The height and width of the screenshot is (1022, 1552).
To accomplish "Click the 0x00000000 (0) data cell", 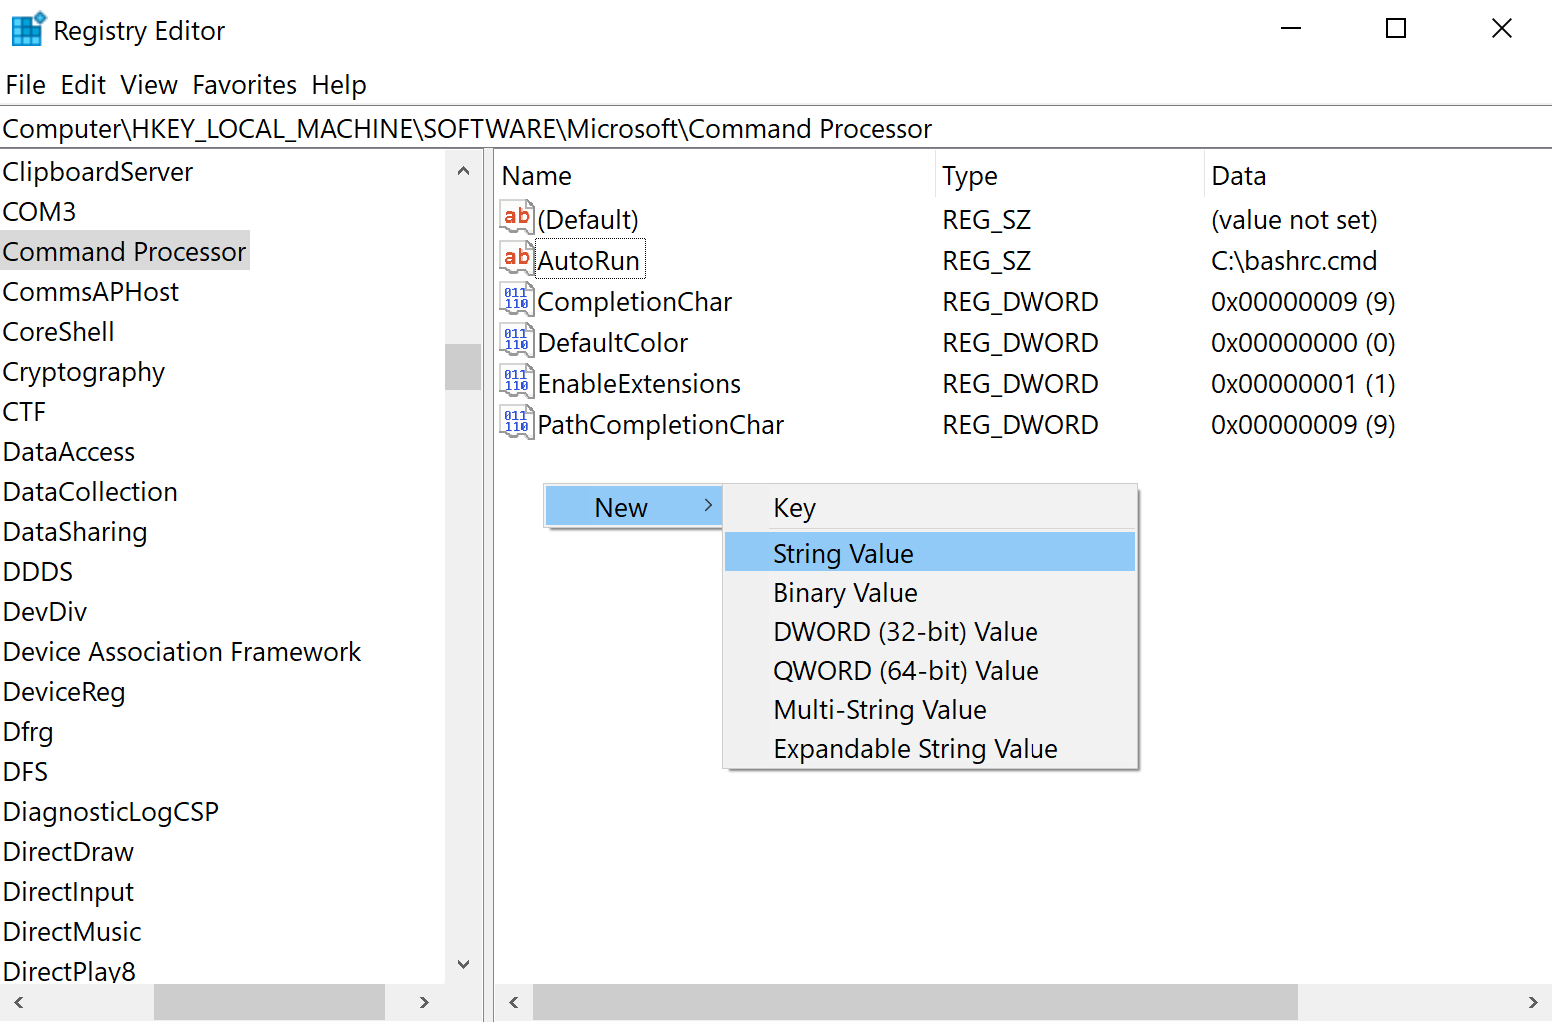I will [1303, 342].
